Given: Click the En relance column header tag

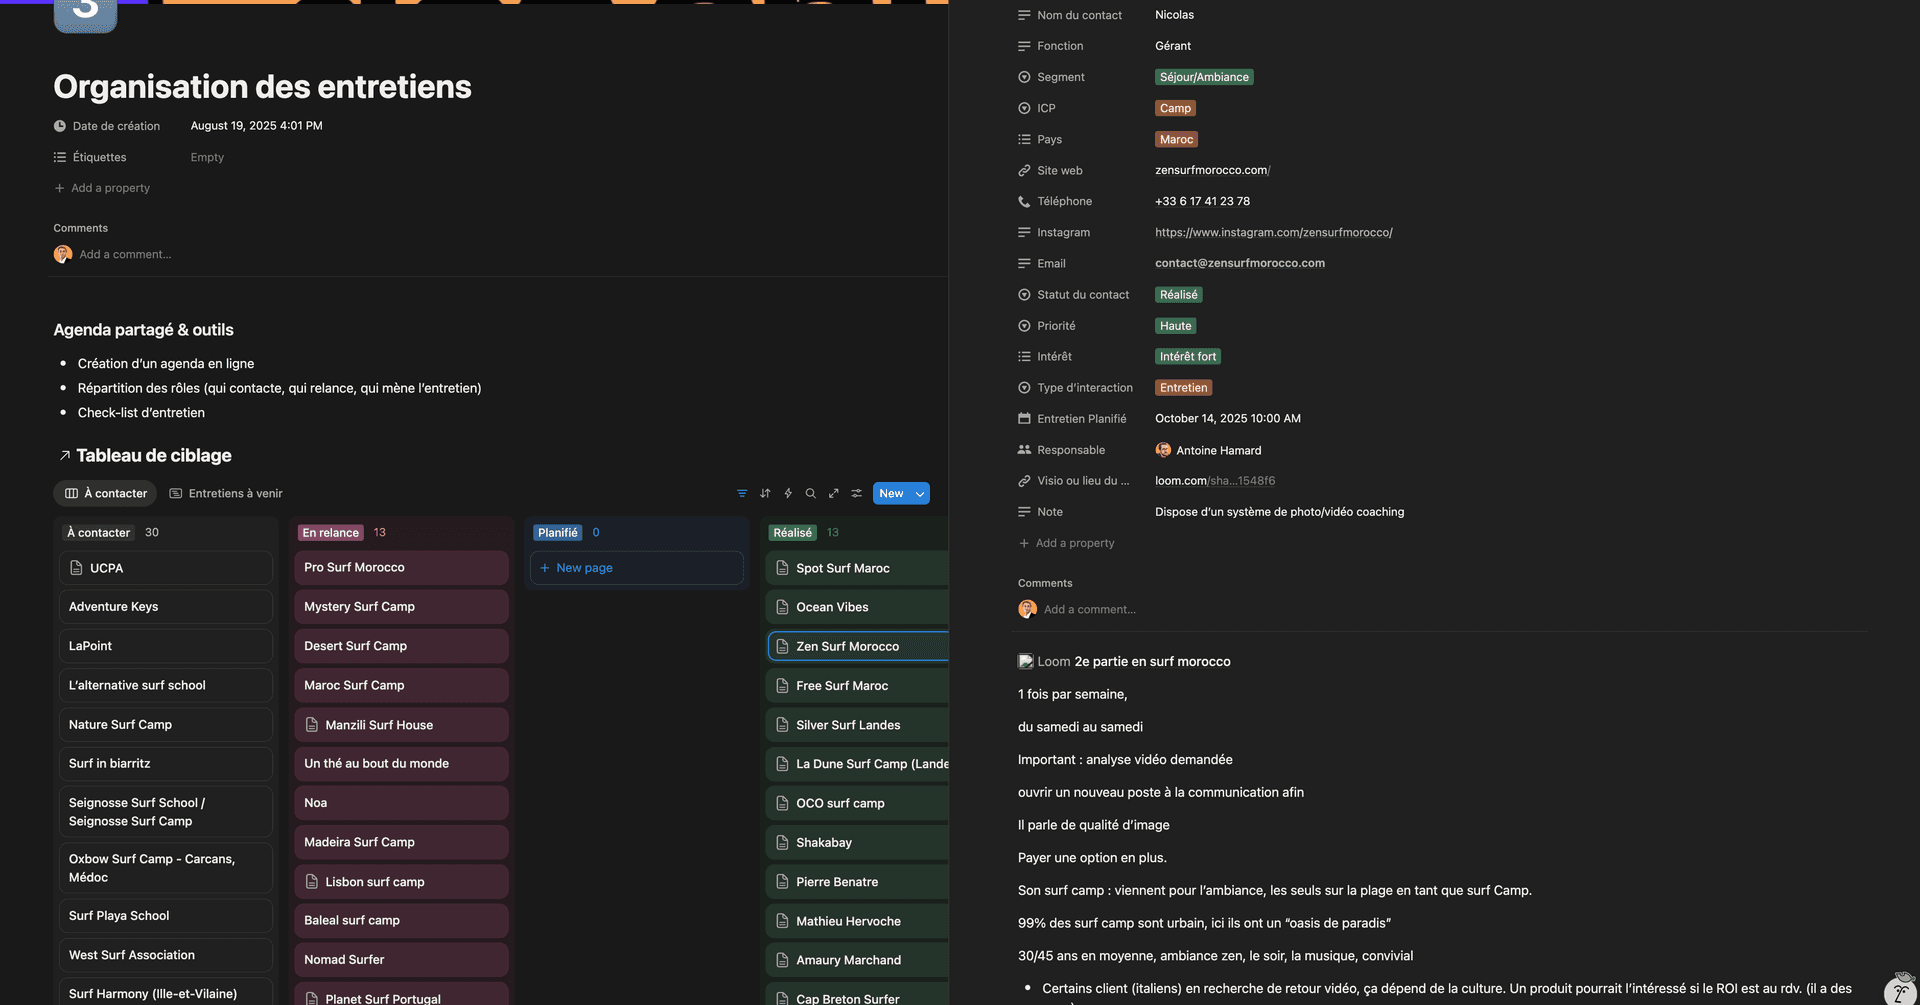Looking at the screenshot, I should point(331,533).
